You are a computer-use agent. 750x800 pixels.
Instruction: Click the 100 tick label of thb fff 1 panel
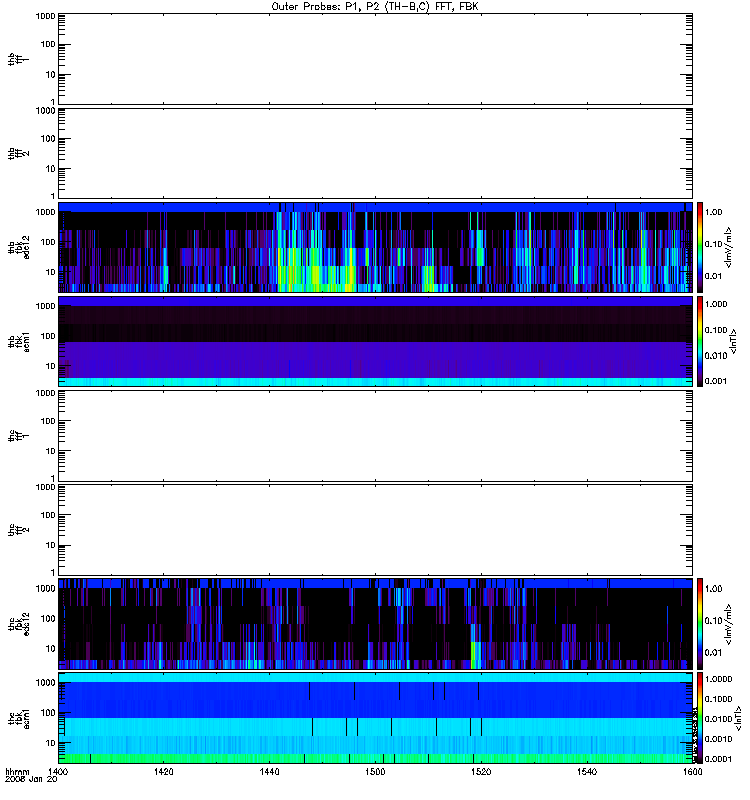(48, 45)
